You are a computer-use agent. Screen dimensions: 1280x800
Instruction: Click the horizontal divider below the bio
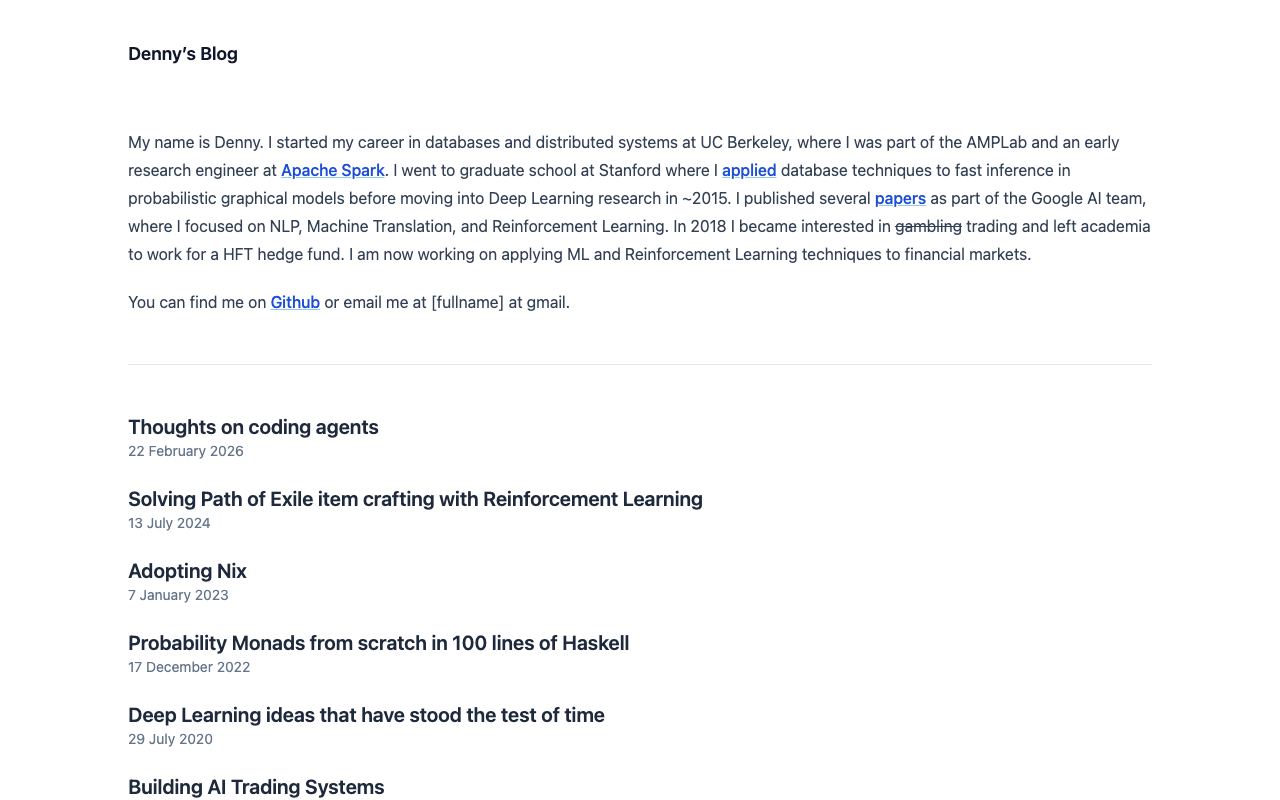point(640,364)
